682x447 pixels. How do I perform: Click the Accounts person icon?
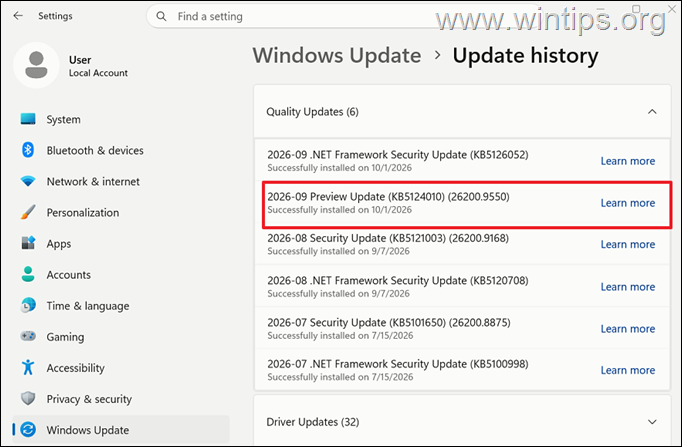pyautogui.click(x=28, y=274)
